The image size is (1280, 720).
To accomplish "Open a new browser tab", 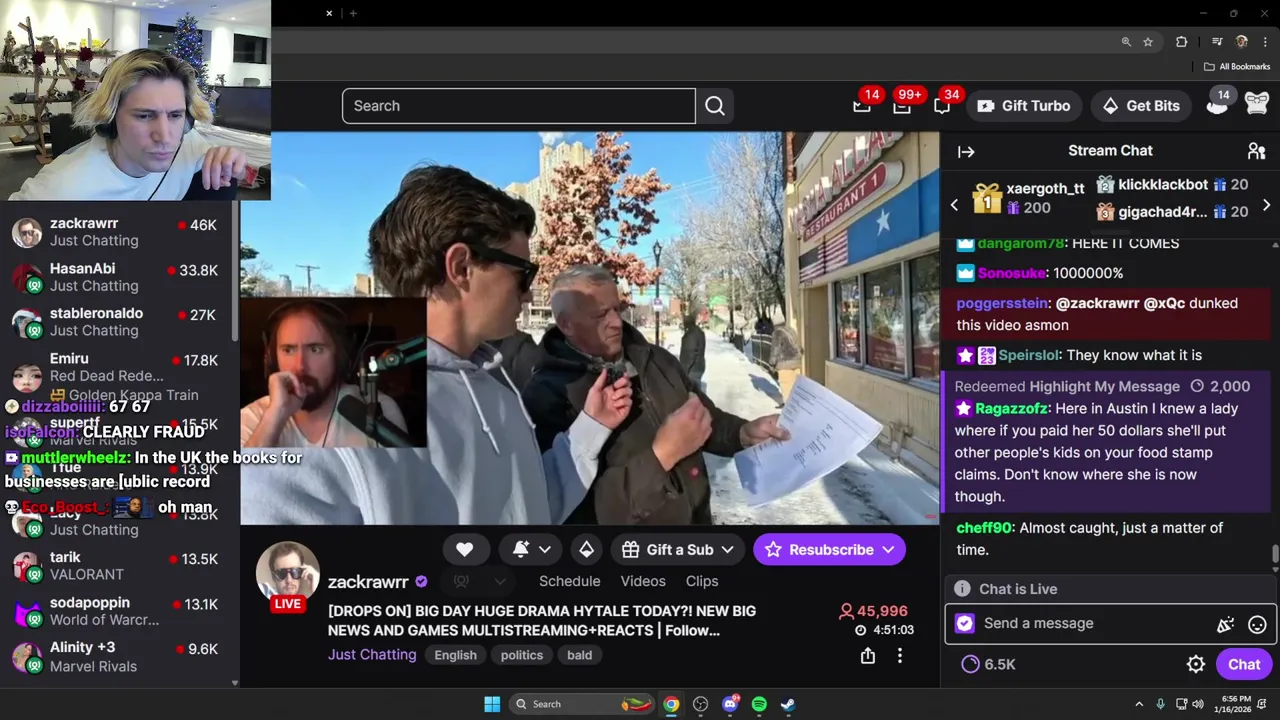I will pos(353,13).
